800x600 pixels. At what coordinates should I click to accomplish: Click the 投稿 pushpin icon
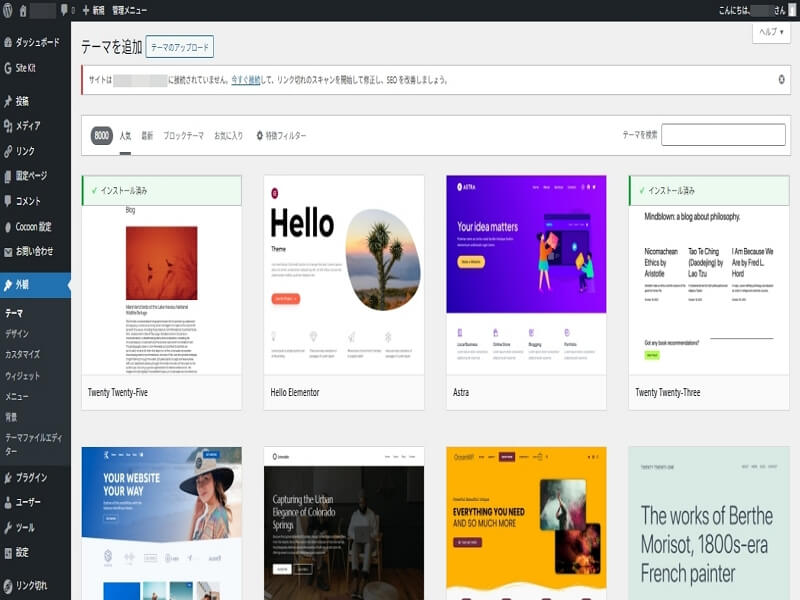[9, 101]
